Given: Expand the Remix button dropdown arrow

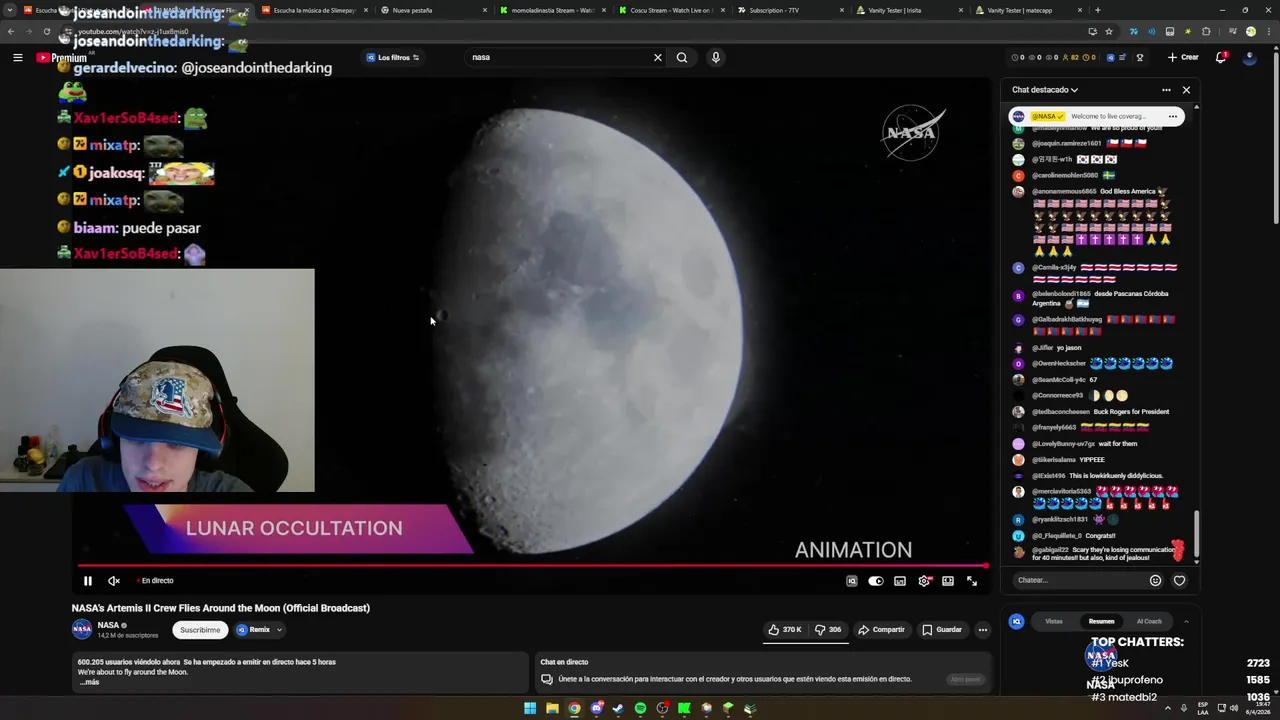Looking at the screenshot, I should [279, 630].
